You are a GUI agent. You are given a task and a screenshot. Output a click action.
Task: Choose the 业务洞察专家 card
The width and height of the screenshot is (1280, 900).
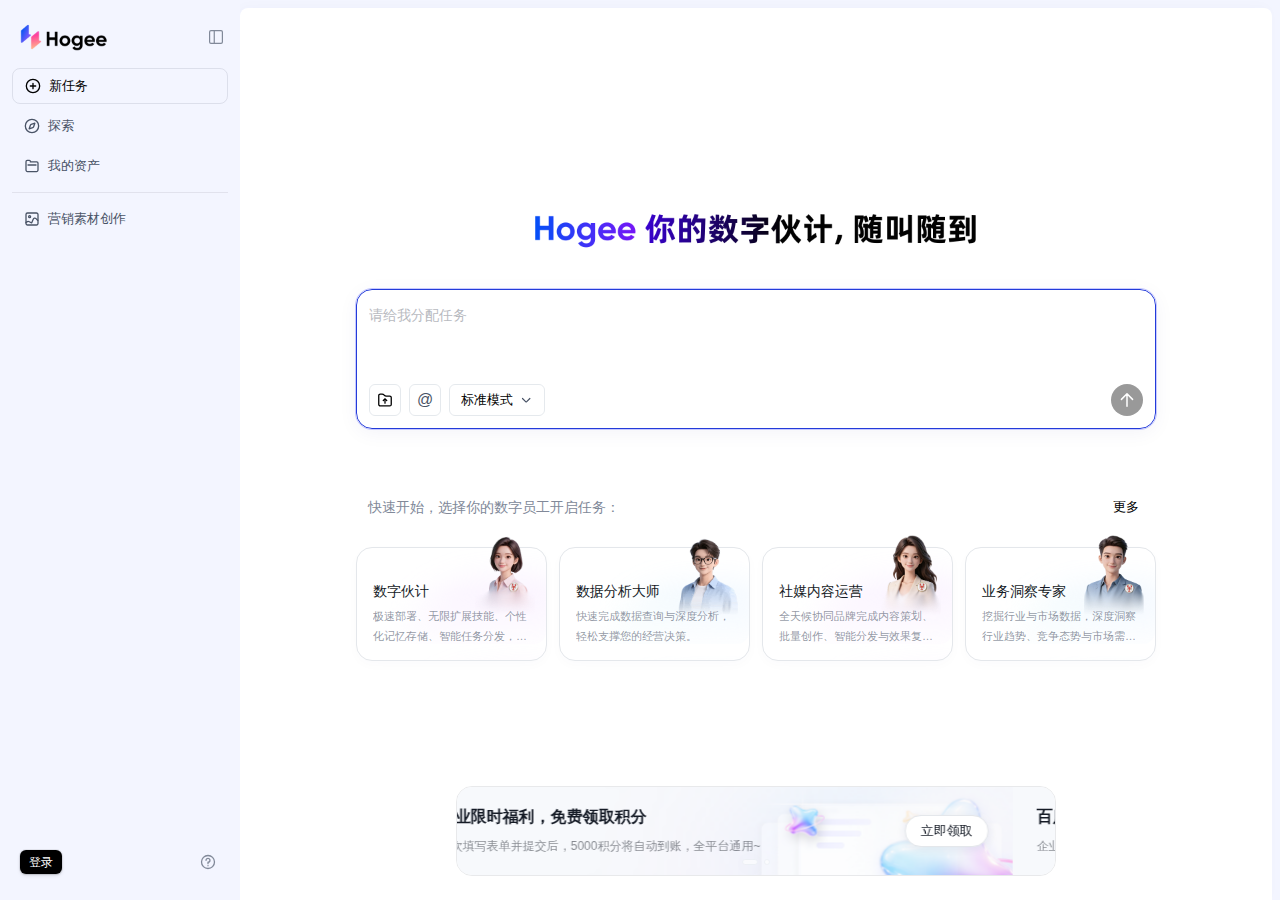[x=1060, y=604]
